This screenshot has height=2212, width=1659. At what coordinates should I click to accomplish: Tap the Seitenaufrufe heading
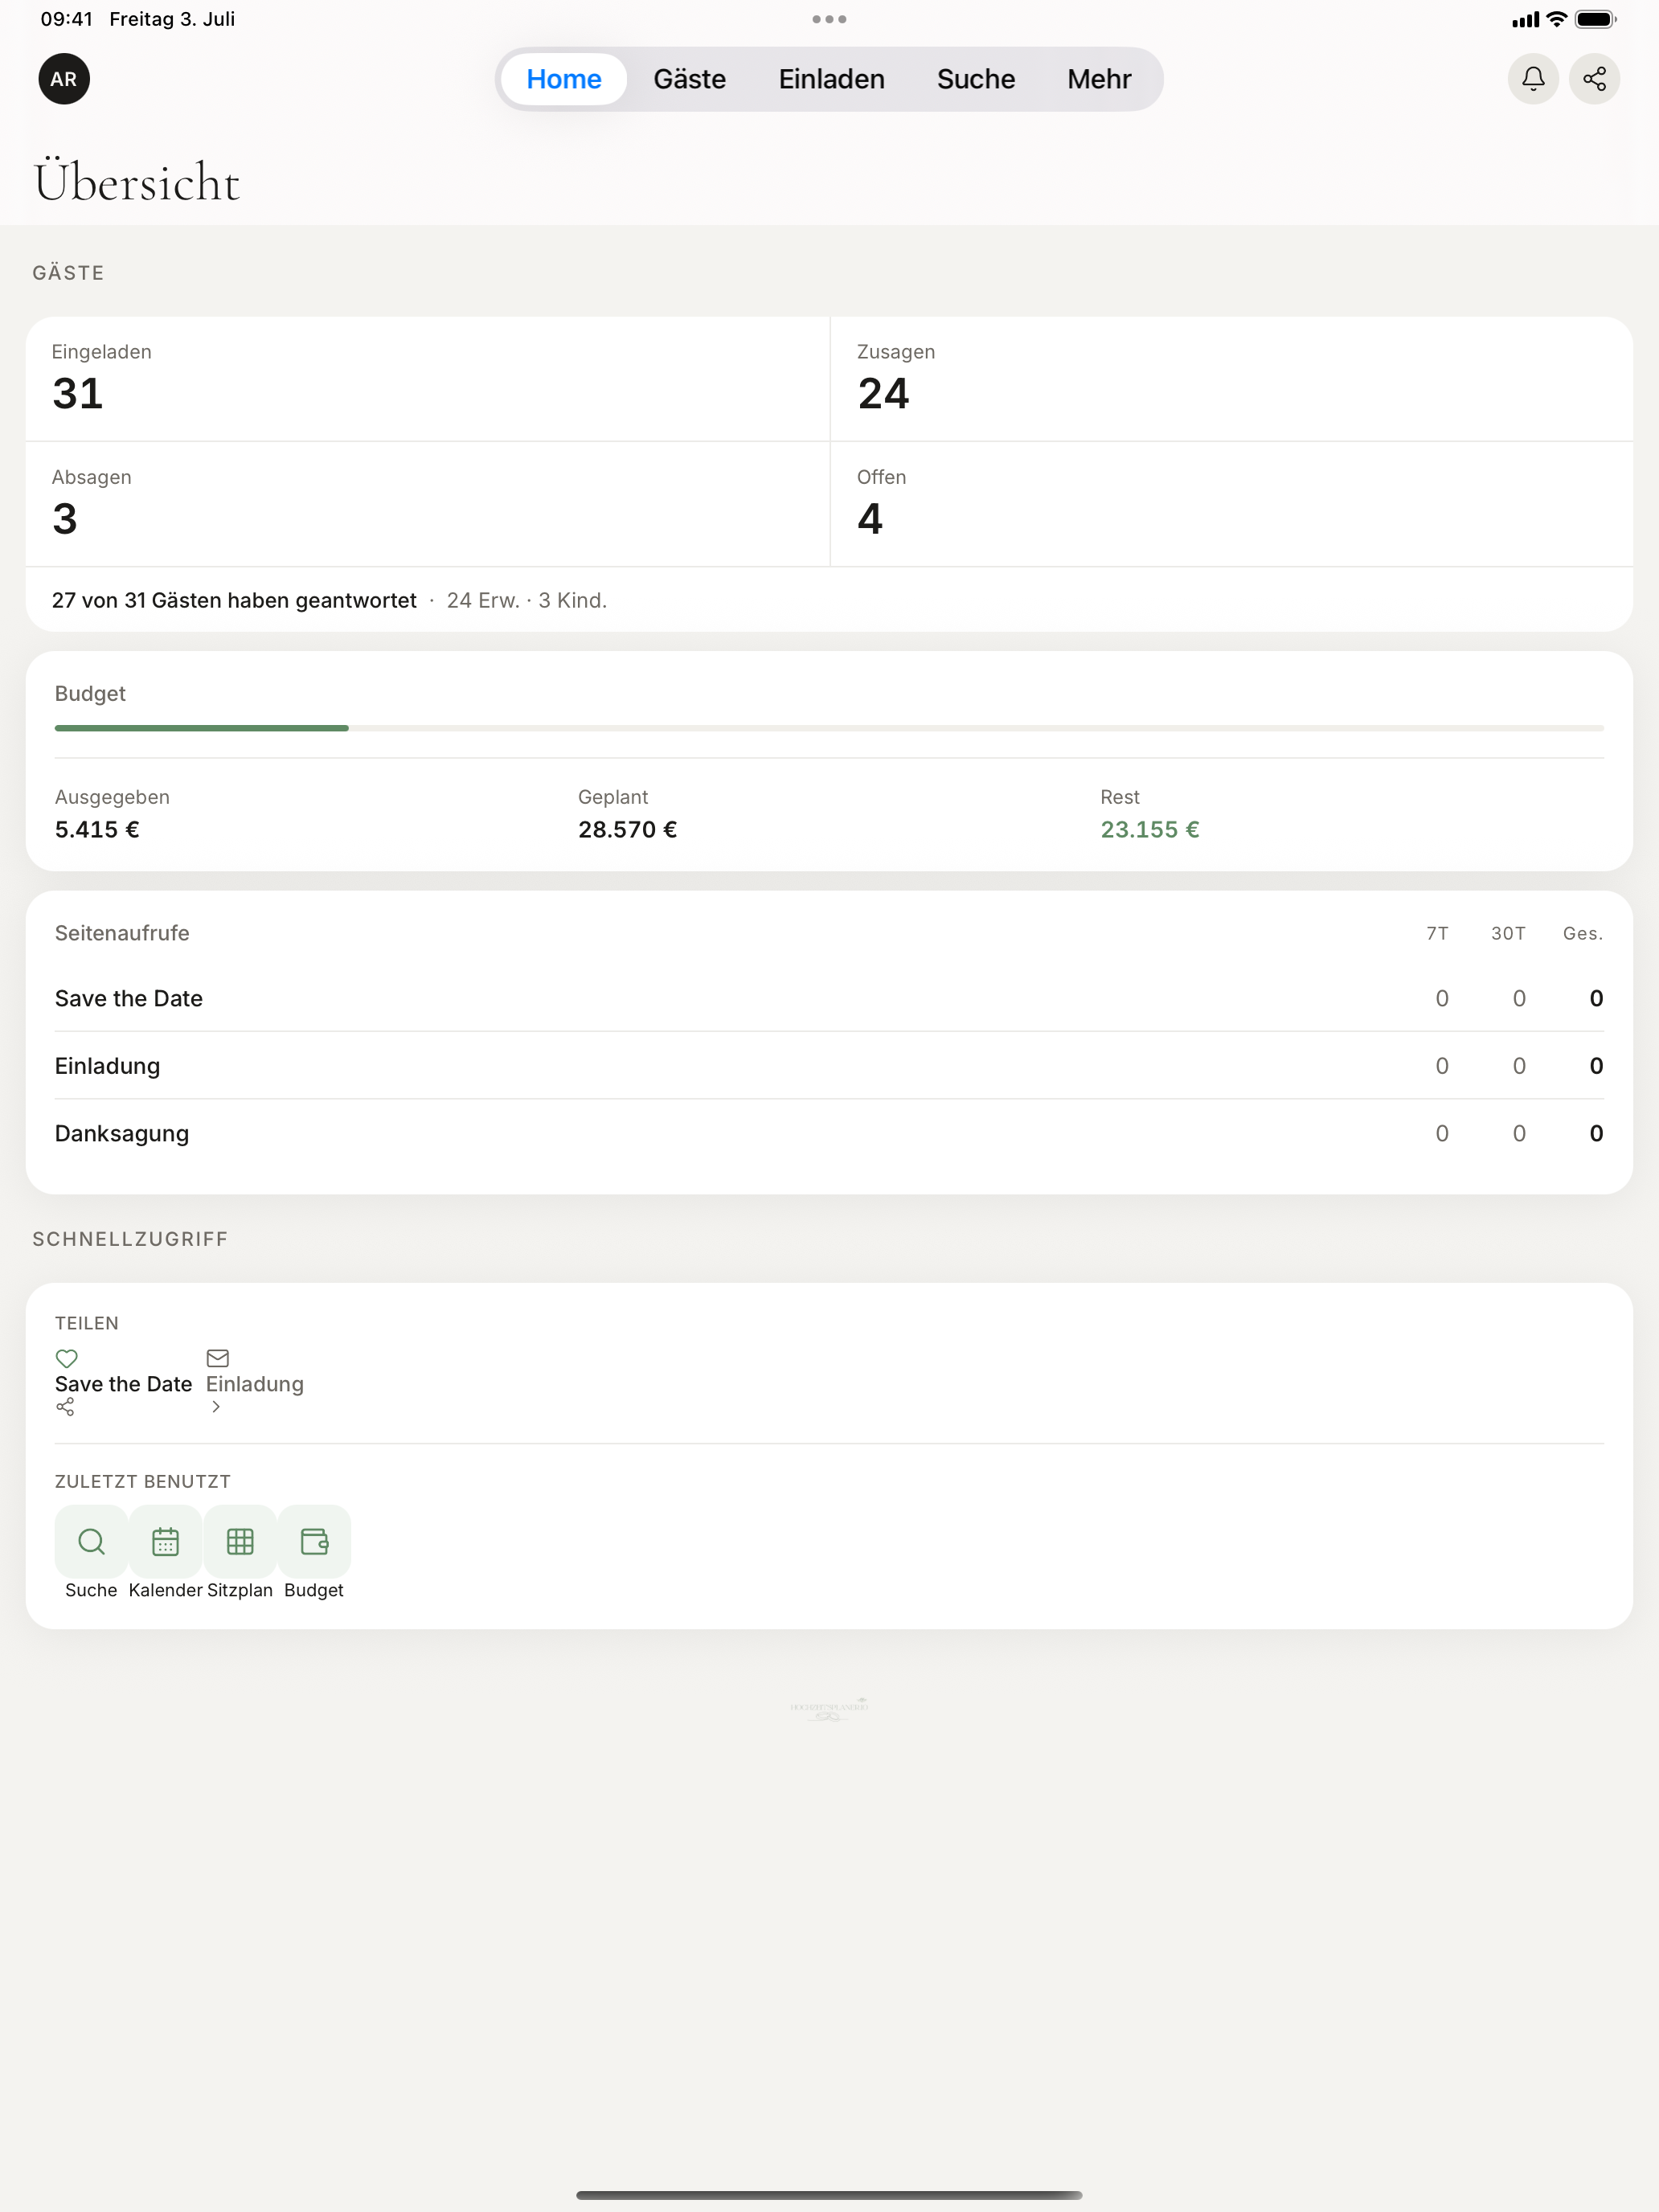pyautogui.click(x=122, y=933)
